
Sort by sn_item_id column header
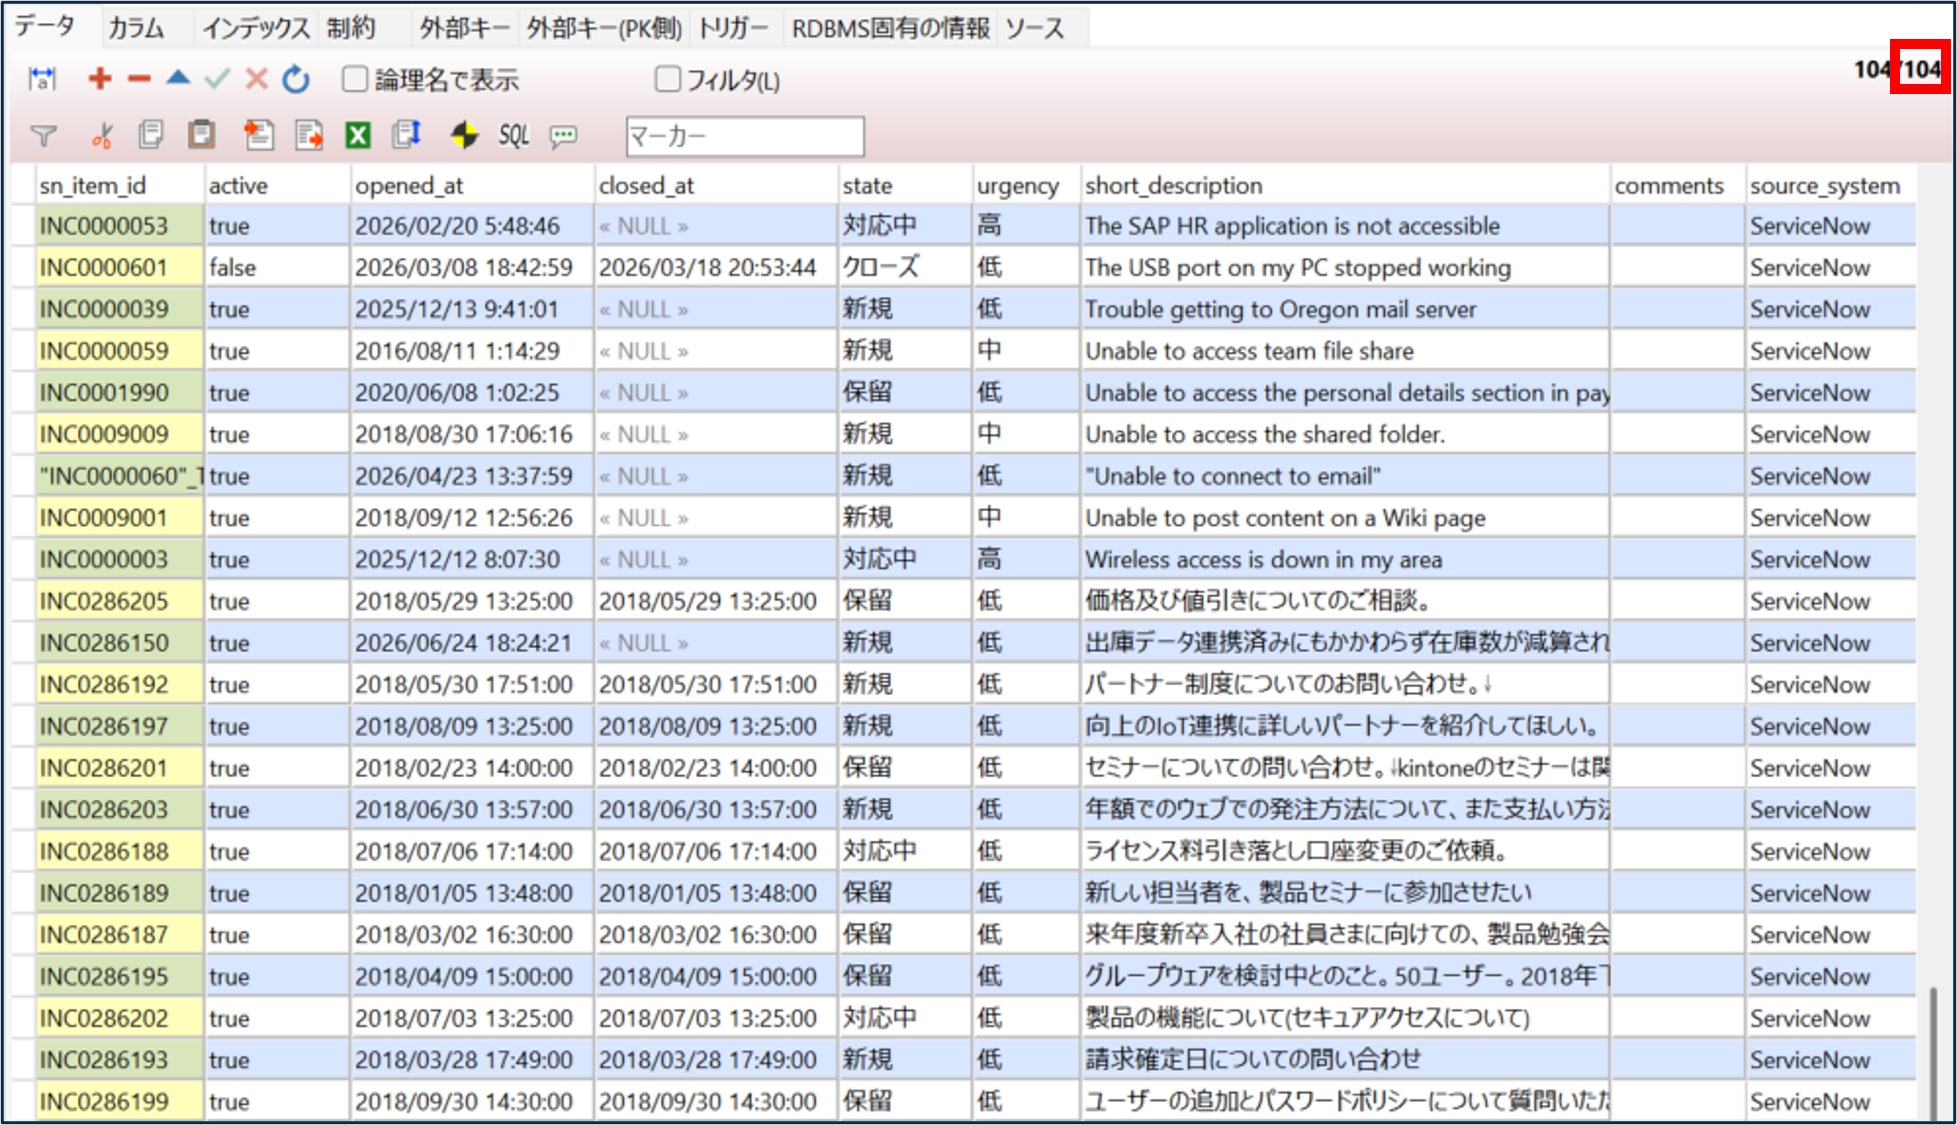(x=119, y=186)
